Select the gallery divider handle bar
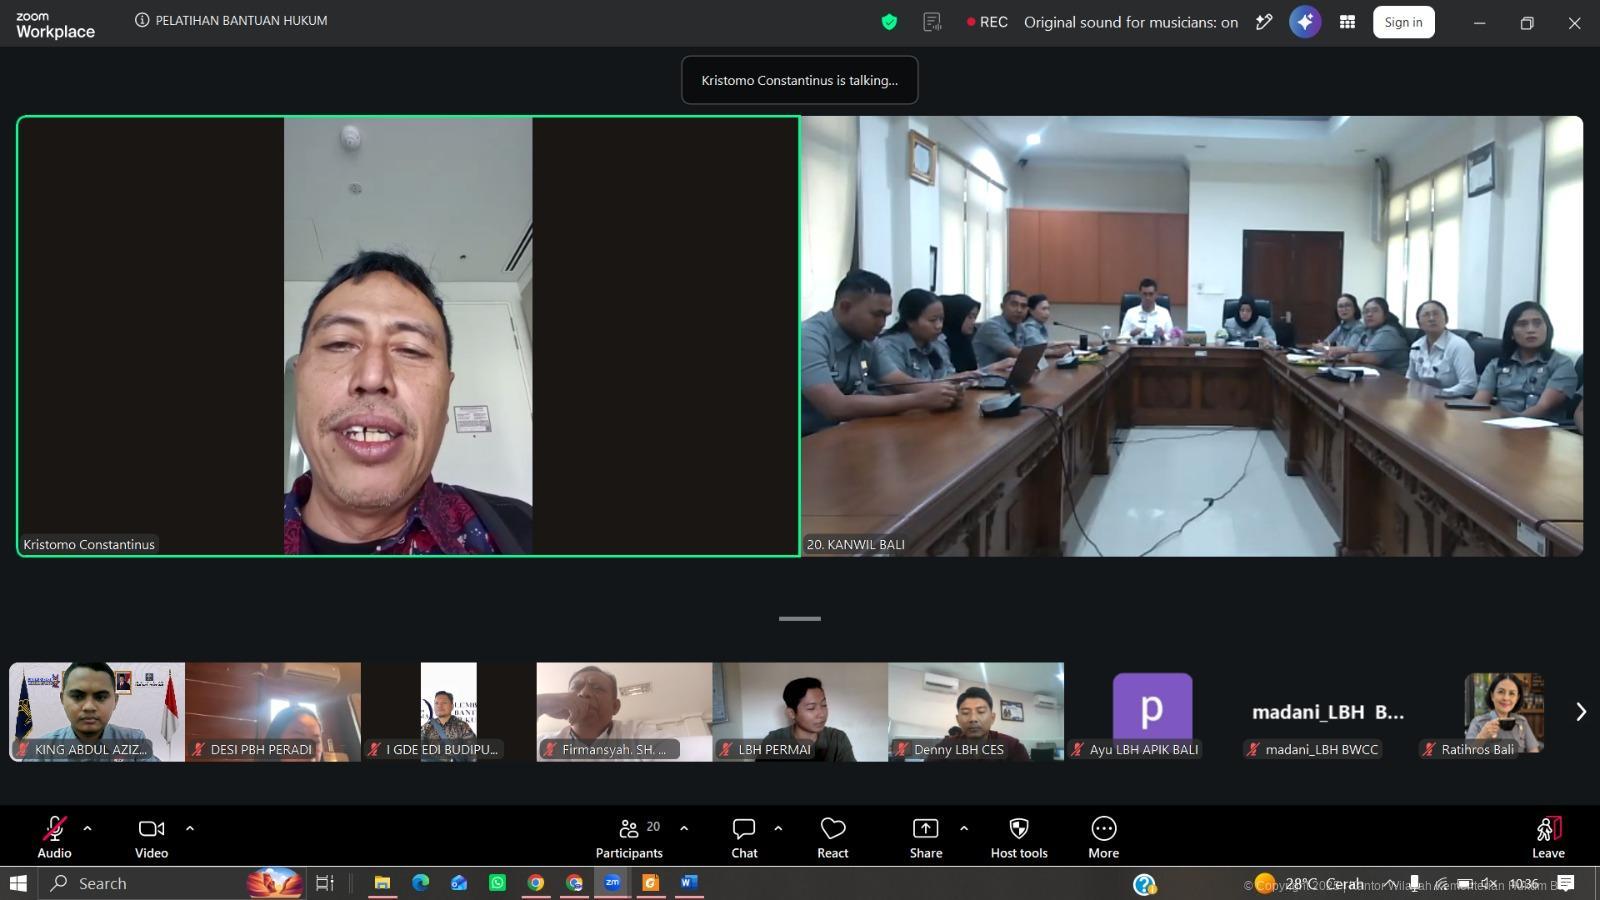Screen dimensions: 1600x900 pos(800,619)
